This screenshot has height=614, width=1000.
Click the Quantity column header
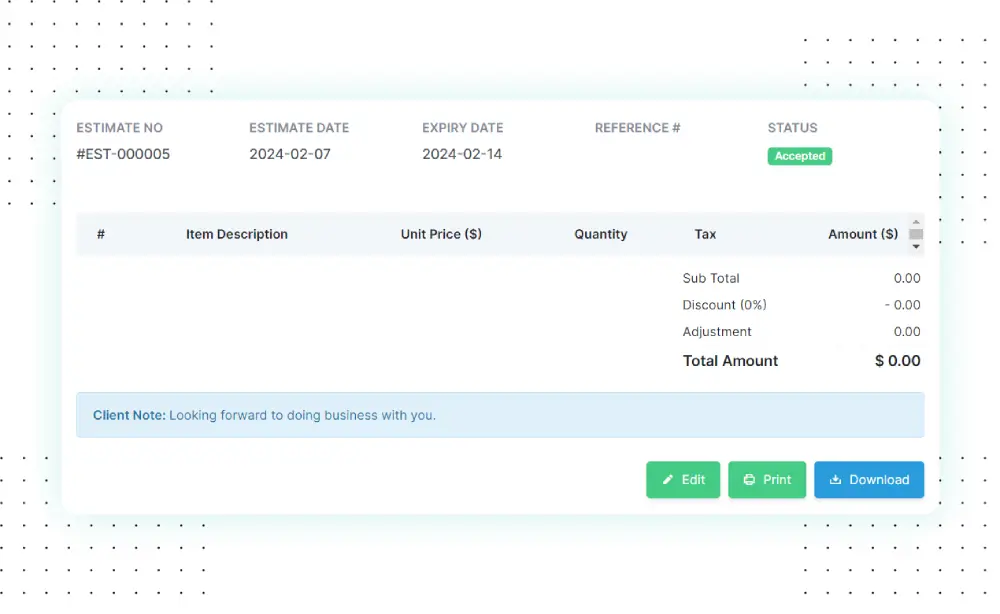tap(601, 234)
